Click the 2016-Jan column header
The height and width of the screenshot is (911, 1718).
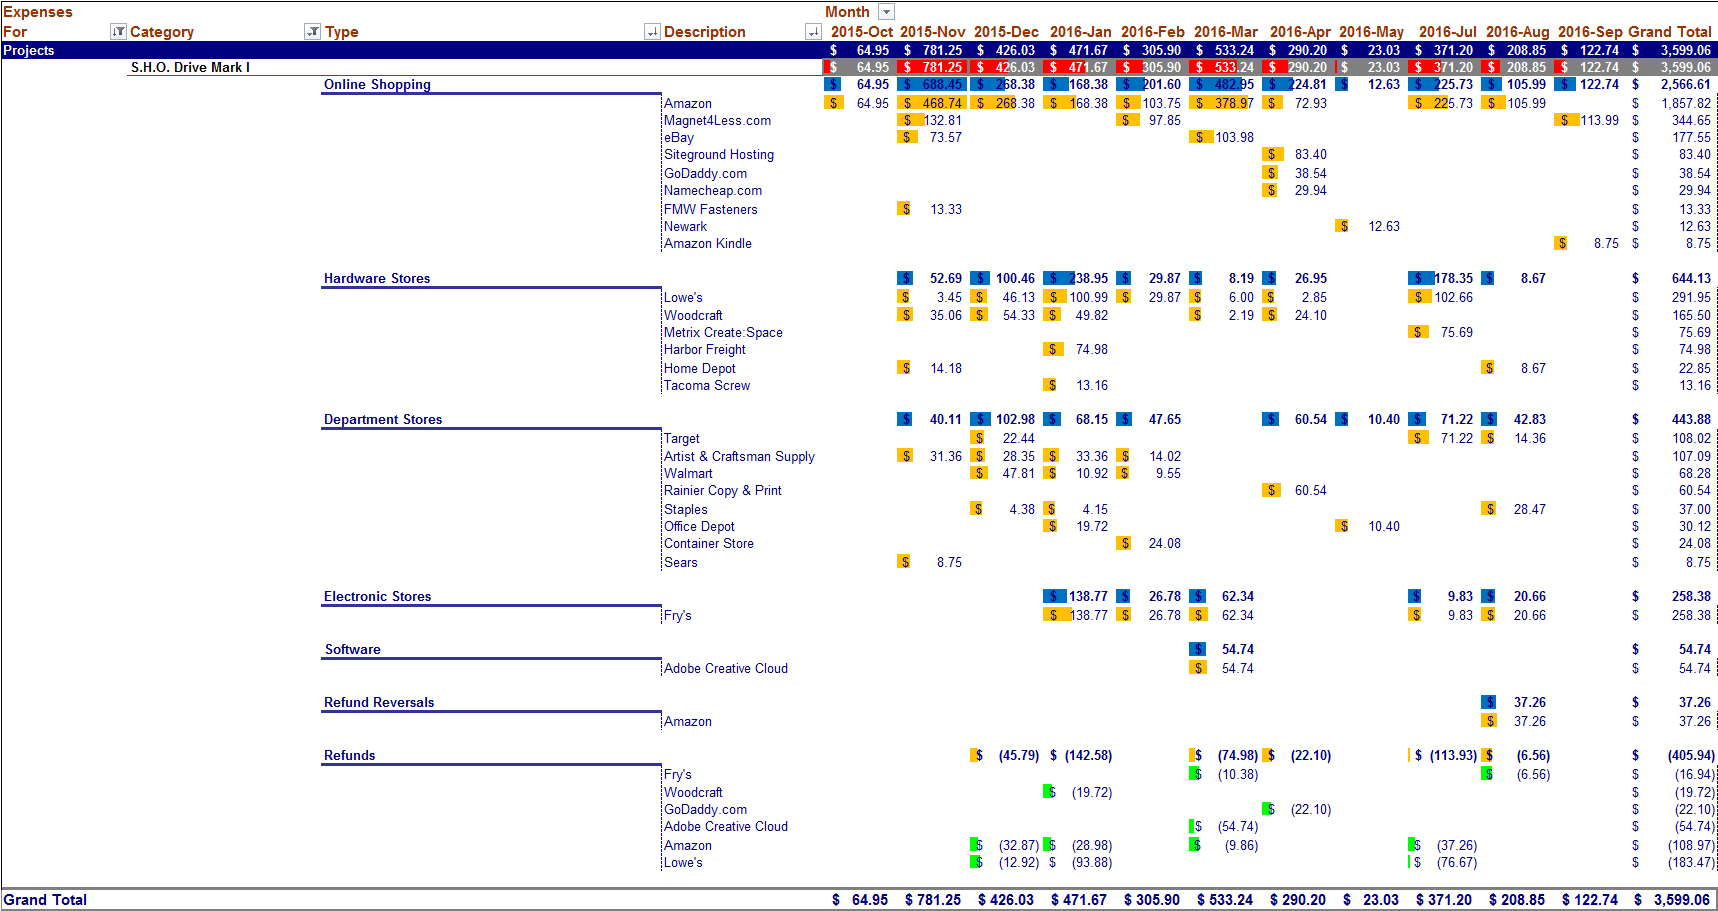1080,32
